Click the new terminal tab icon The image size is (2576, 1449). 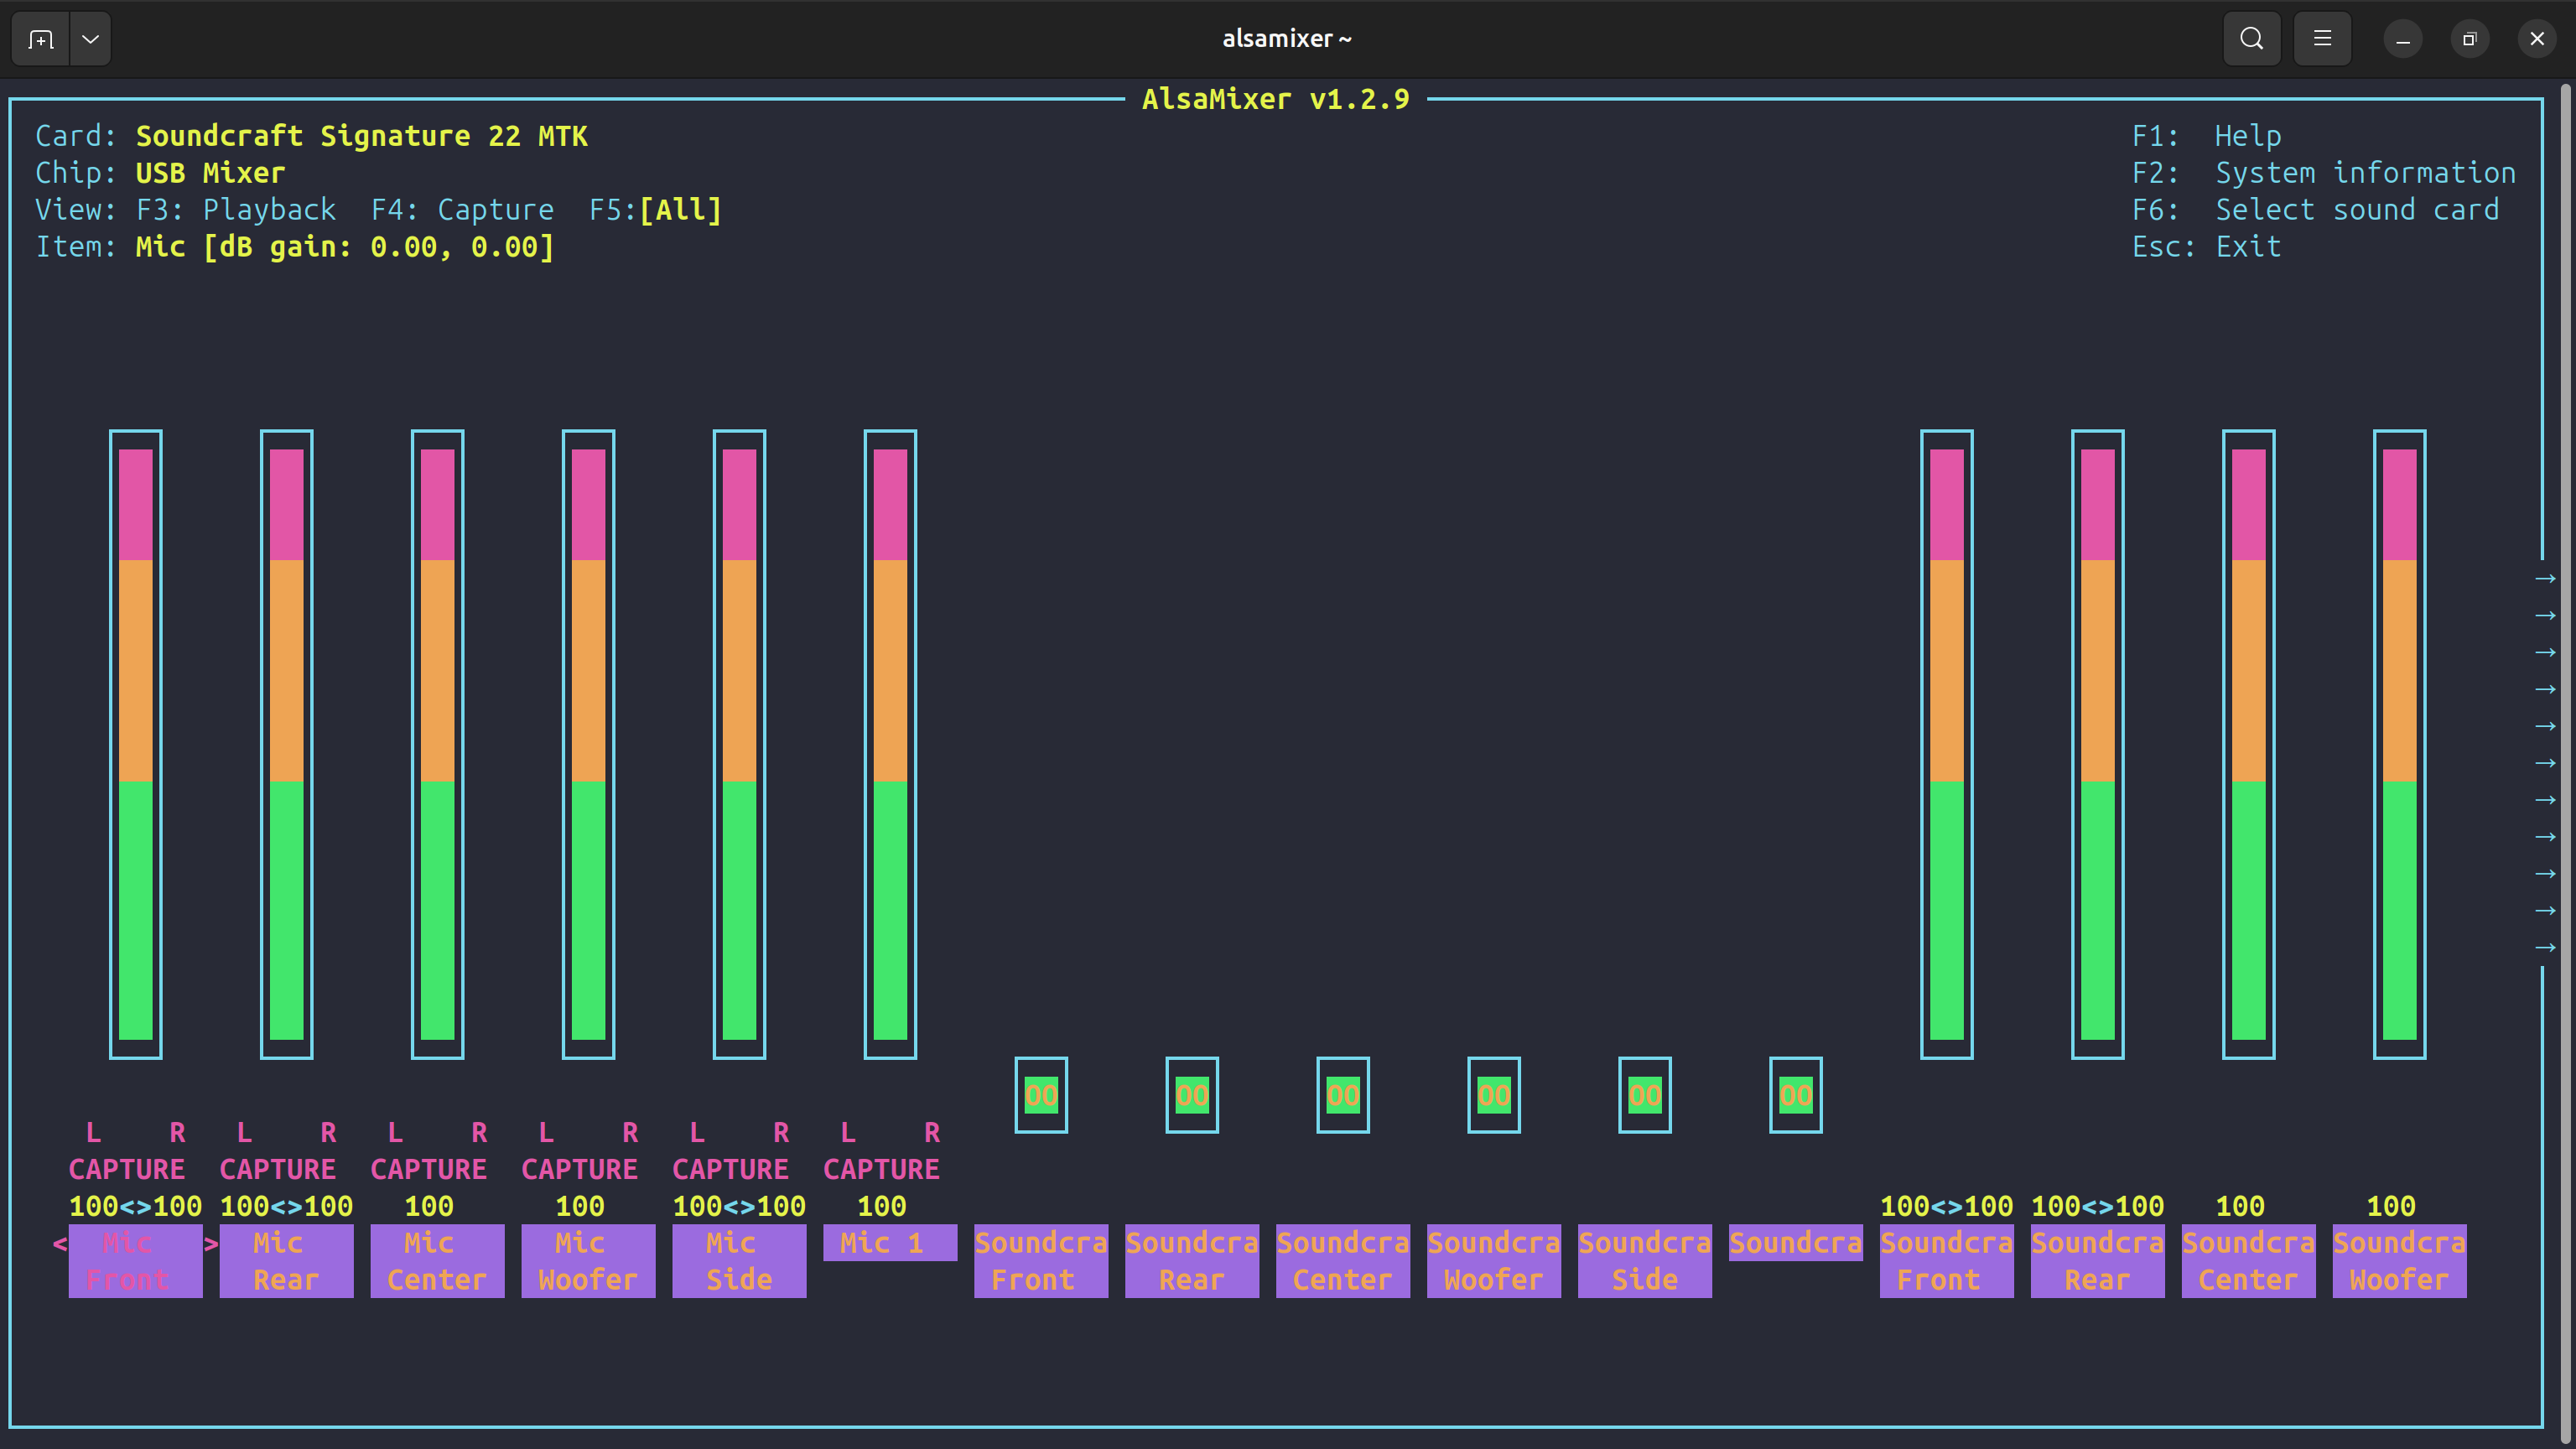(x=40, y=39)
